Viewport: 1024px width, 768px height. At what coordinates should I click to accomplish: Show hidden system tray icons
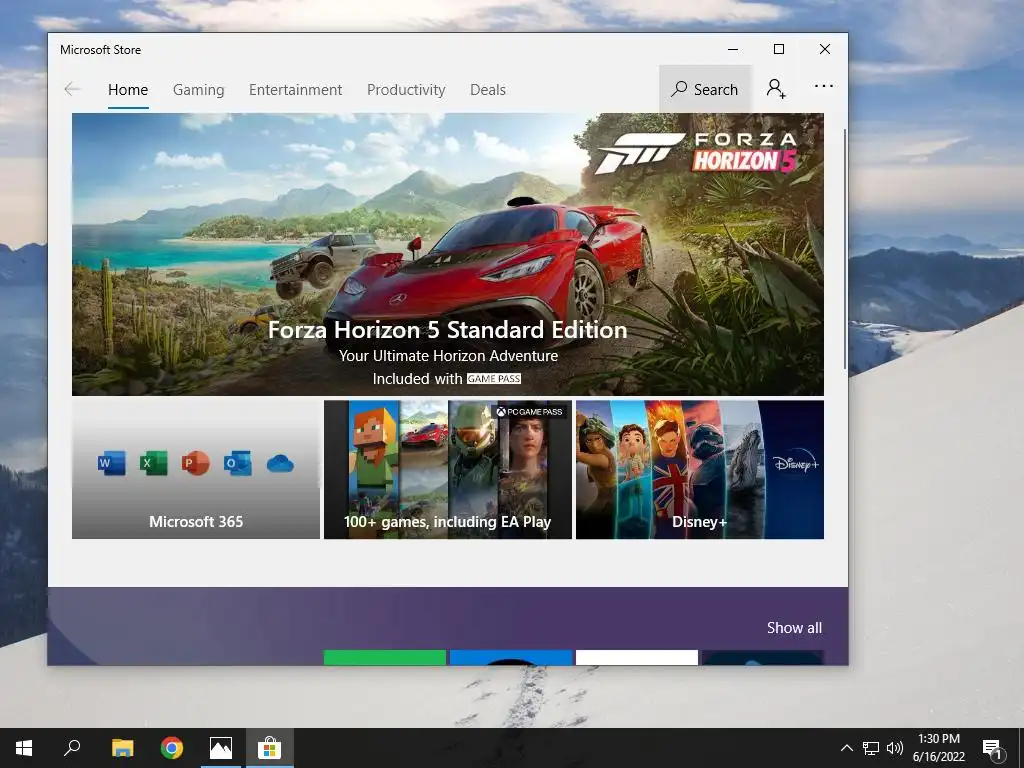[846, 748]
